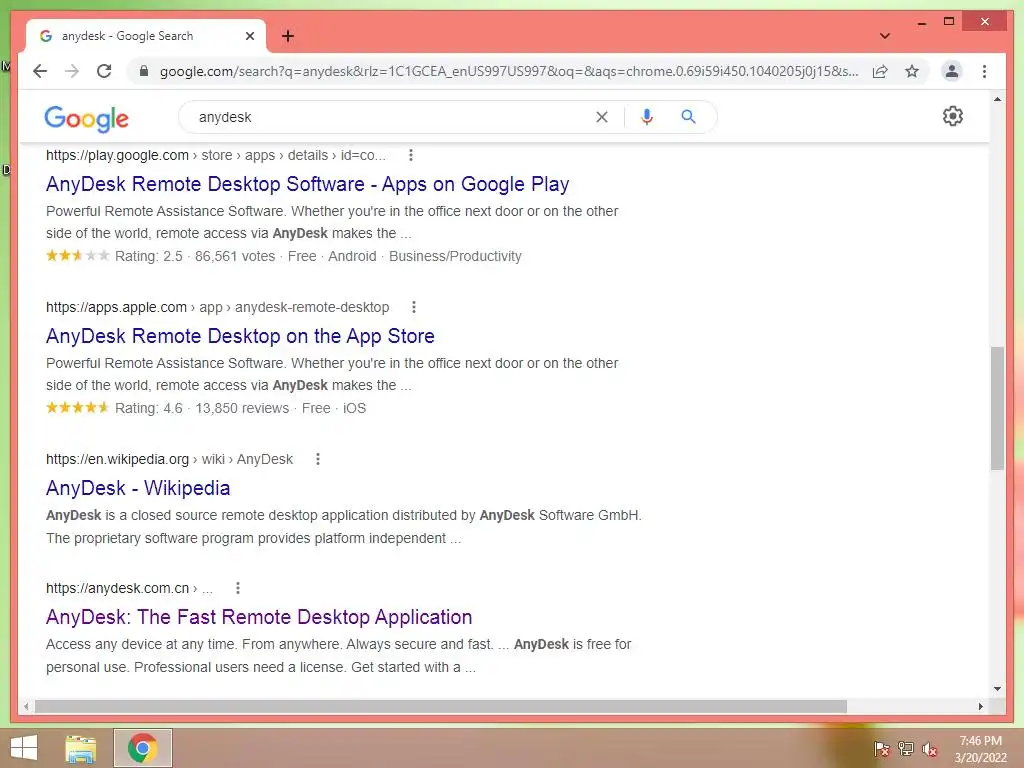Click the muted volume tray icon

click(x=930, y=748)
